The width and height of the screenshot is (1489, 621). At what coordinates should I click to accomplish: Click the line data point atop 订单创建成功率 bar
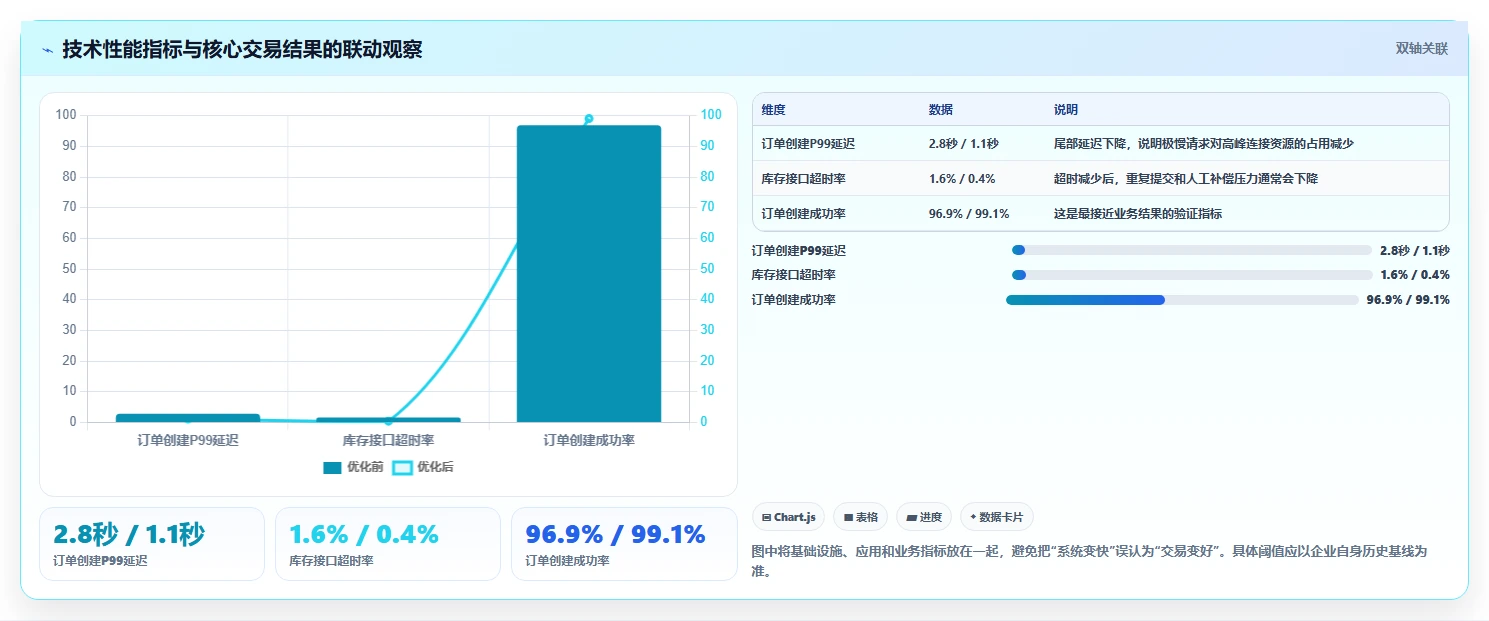[x=589, y=119]
